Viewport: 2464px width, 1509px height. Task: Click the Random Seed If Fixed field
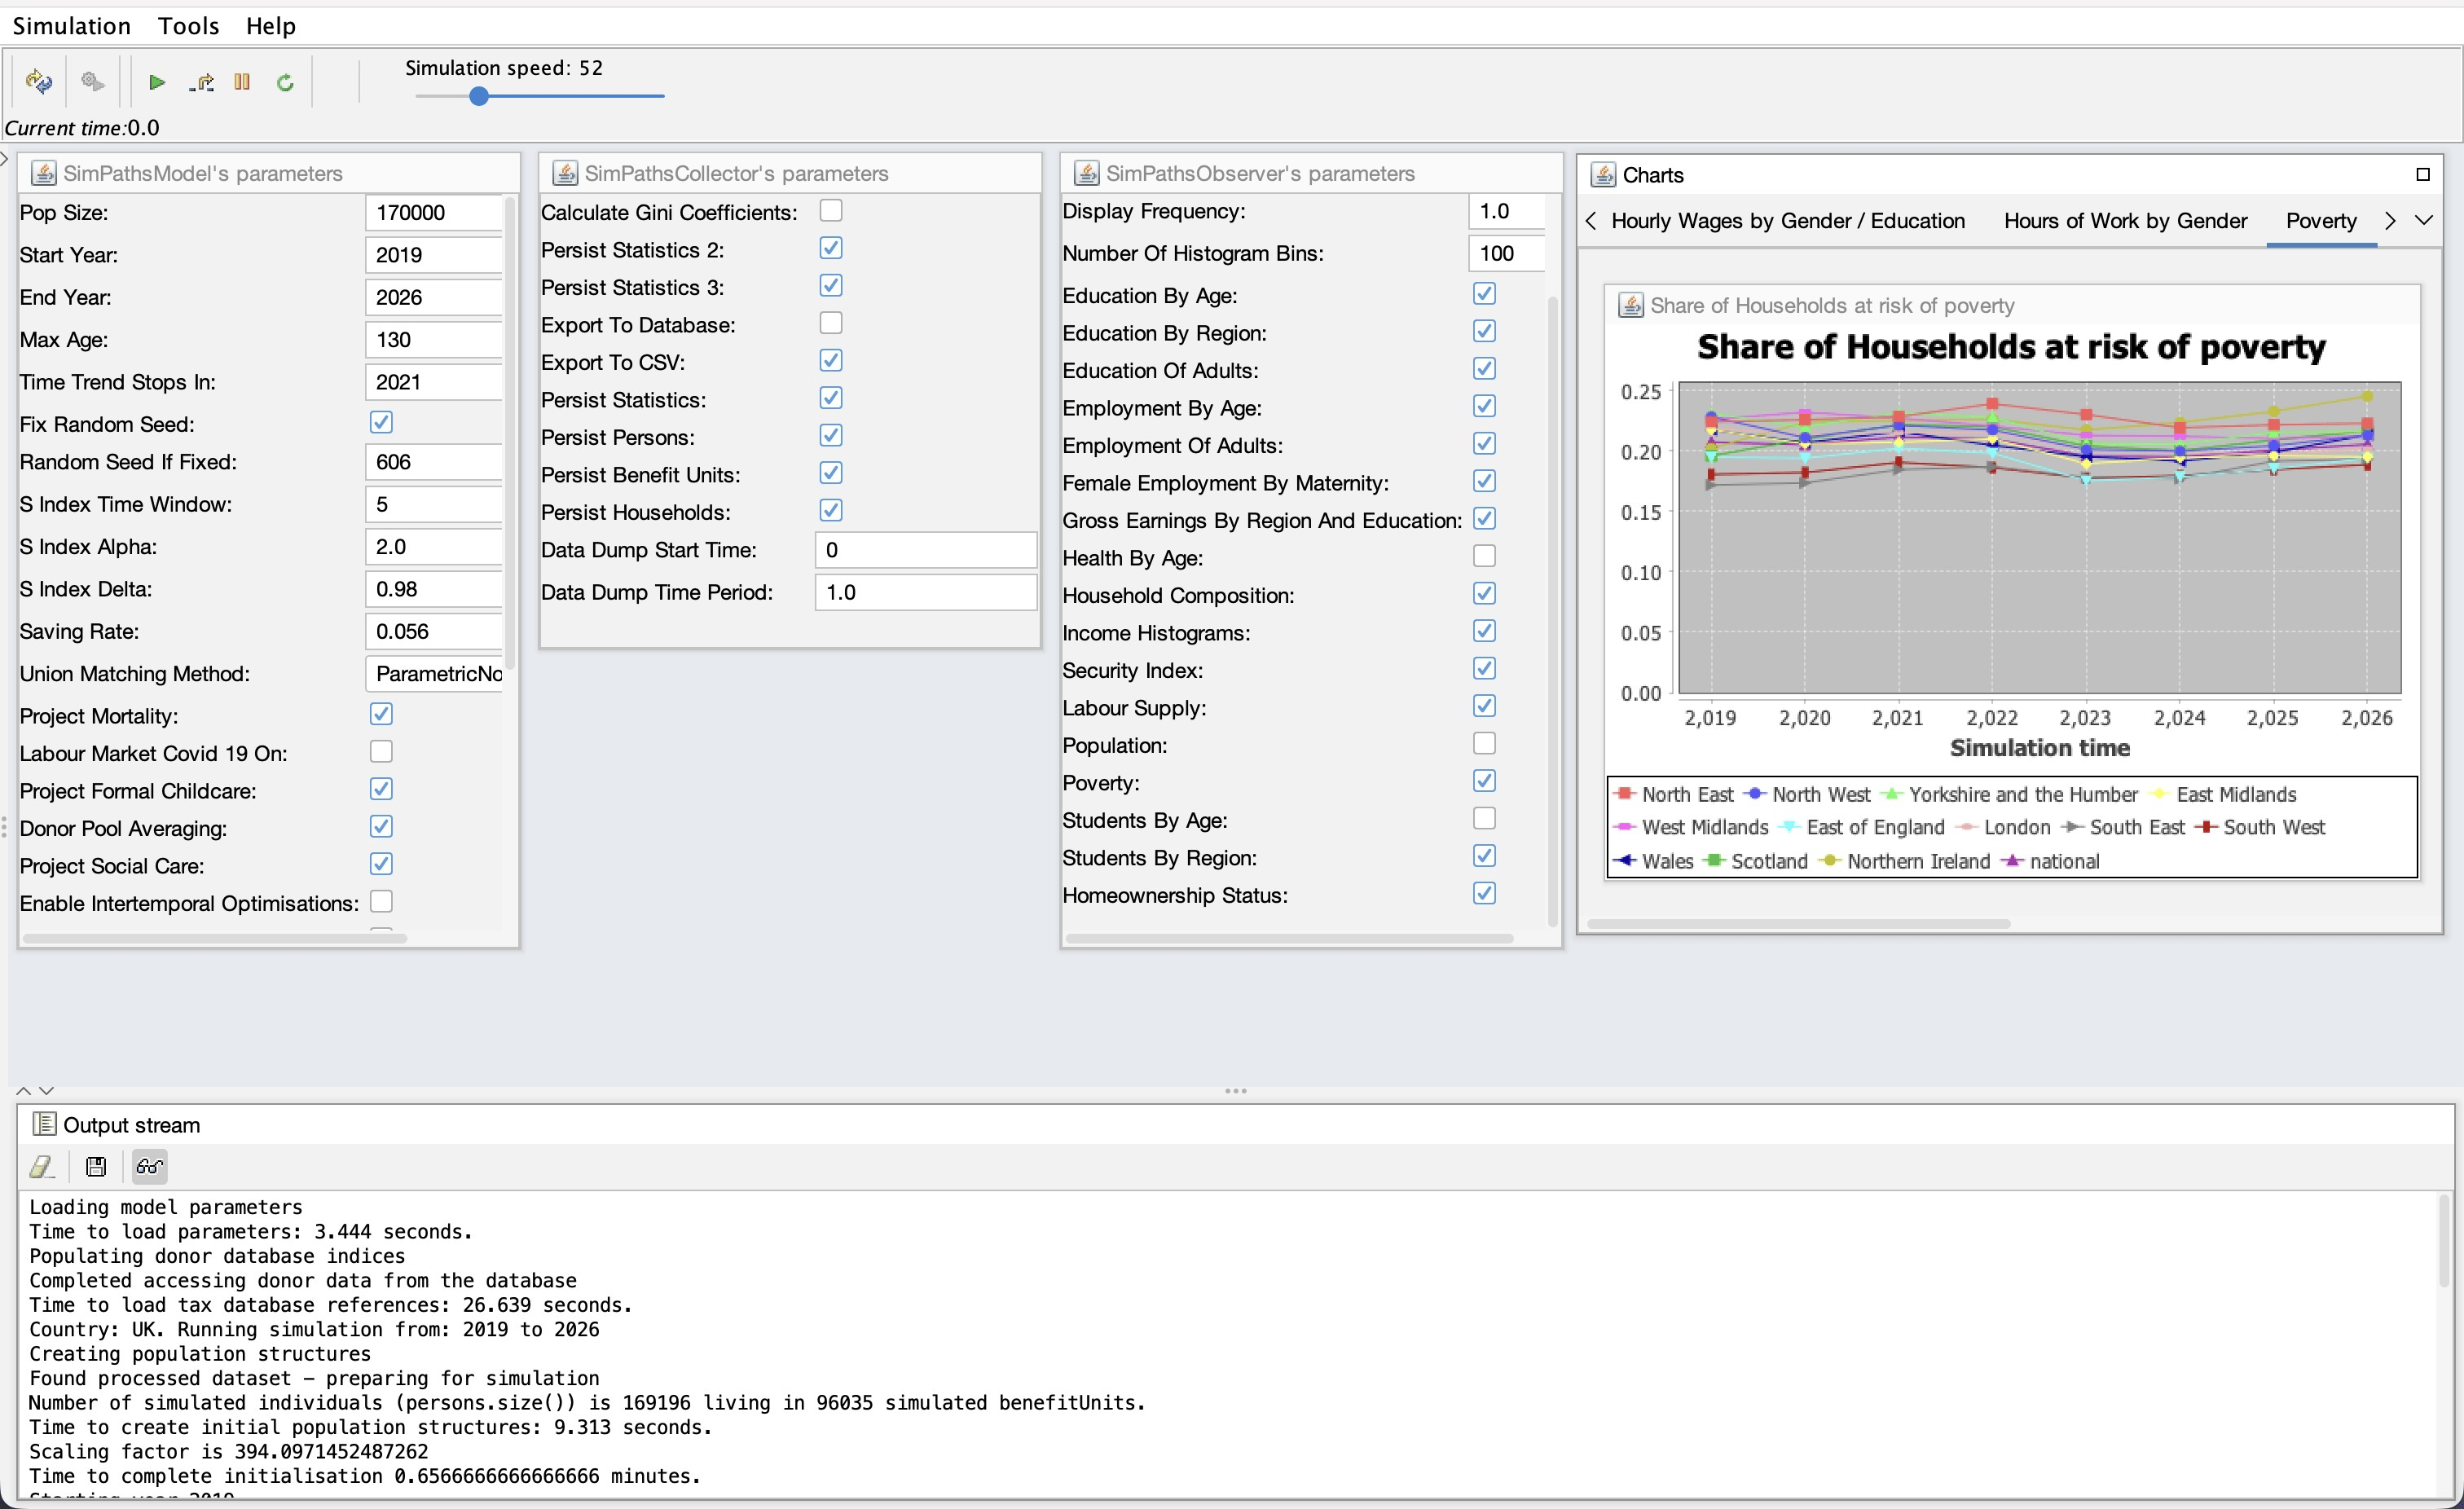[x=434, y=462]
